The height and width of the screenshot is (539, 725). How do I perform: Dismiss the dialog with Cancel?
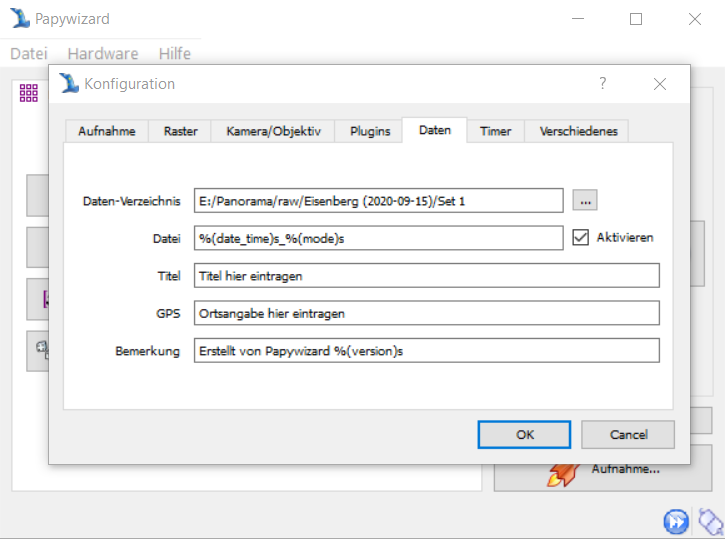click(628, 434)
